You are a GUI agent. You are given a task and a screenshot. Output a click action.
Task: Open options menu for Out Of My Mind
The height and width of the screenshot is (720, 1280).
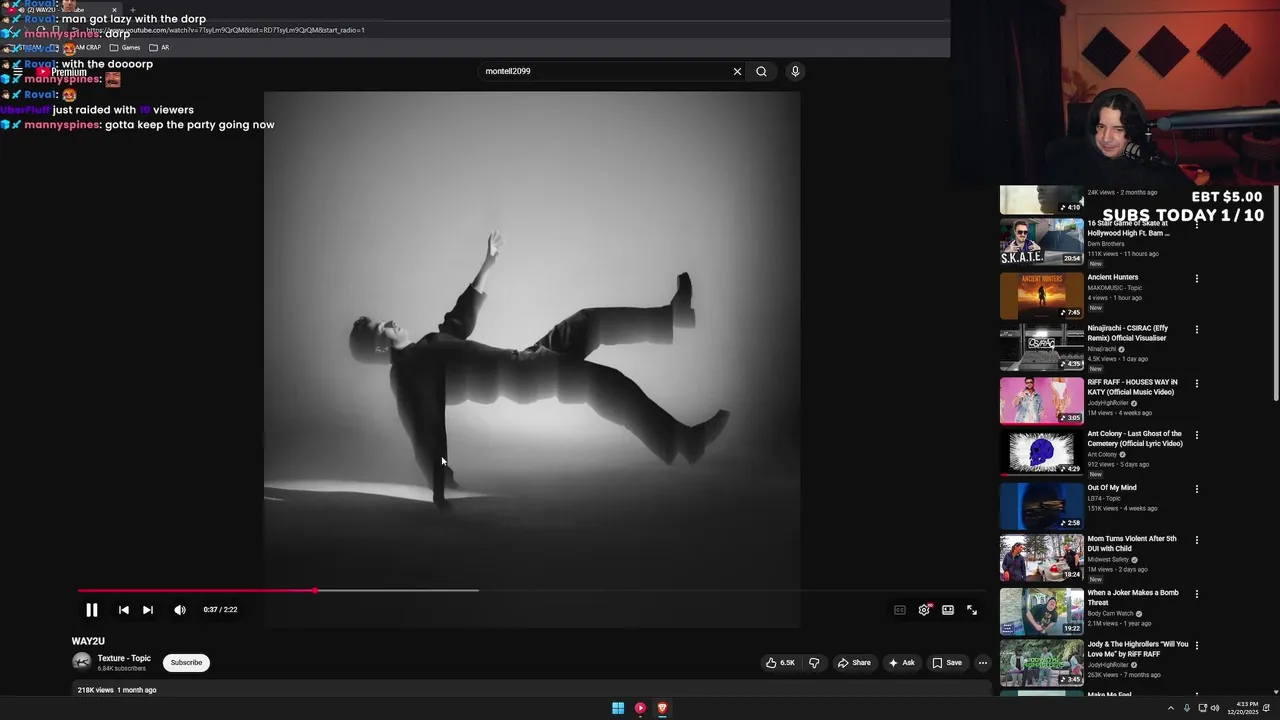(x=1197, y=489)
